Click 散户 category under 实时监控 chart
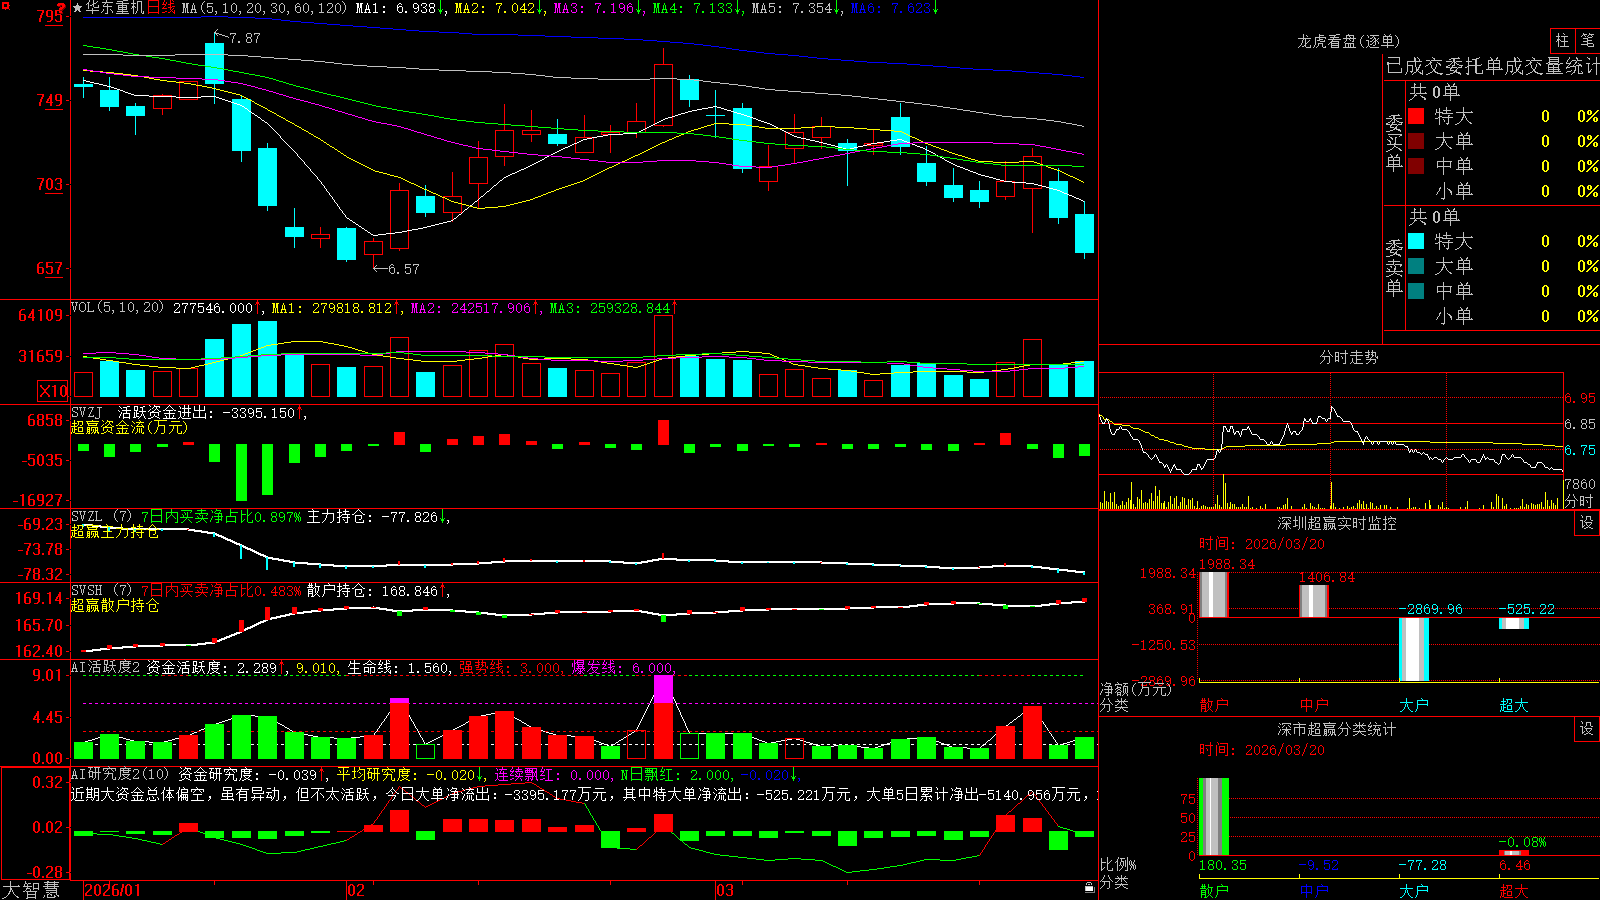The image size is (1600, 900). click(1214, 705)
